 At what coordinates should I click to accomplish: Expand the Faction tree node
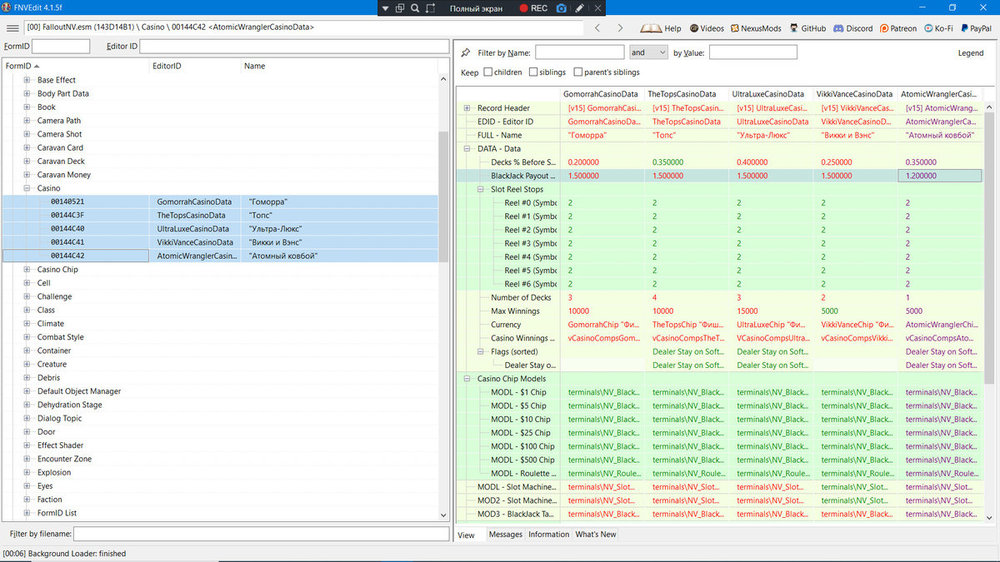27,499
